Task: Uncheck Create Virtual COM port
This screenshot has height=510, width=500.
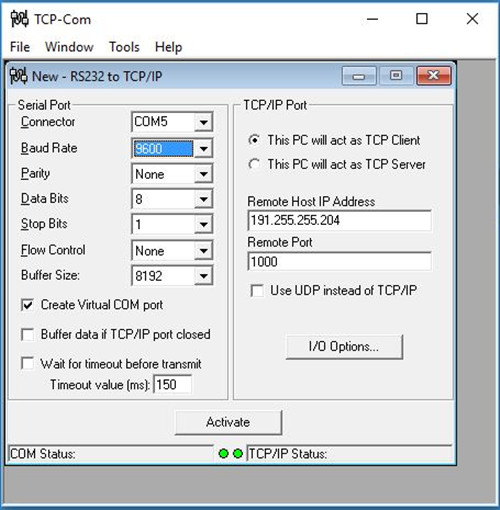Action: coord(27,305)
